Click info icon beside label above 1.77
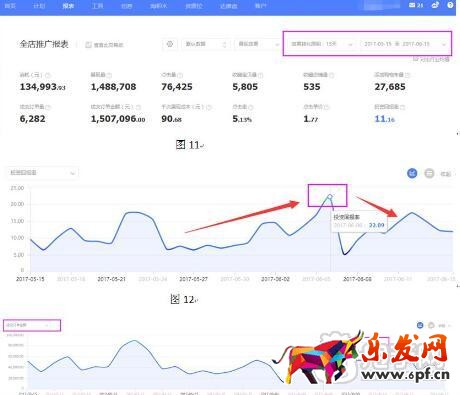Viewport: 460px width, 395px height. coord(326,107)
